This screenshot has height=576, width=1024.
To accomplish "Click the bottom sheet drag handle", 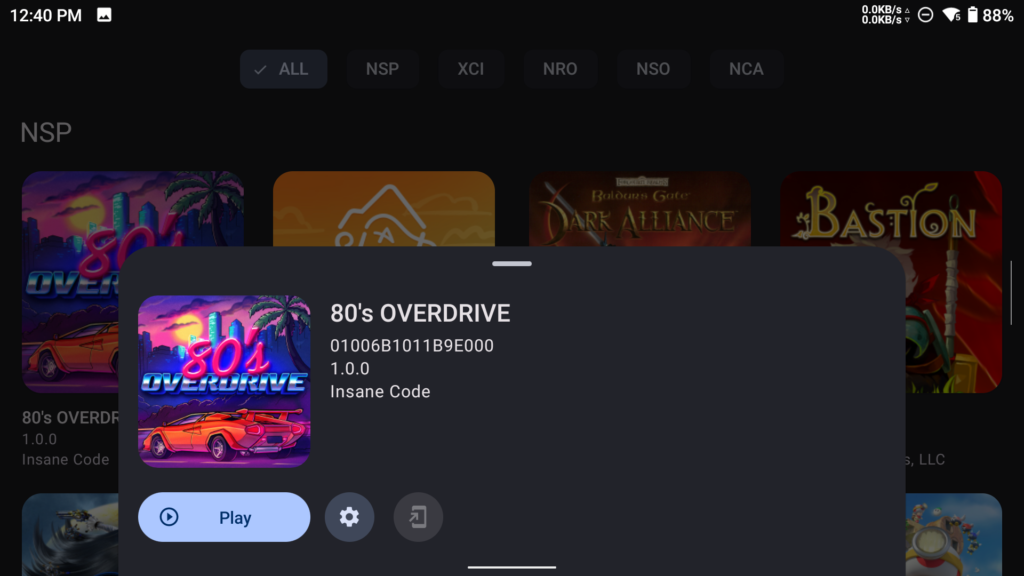I will pos(512,264).
